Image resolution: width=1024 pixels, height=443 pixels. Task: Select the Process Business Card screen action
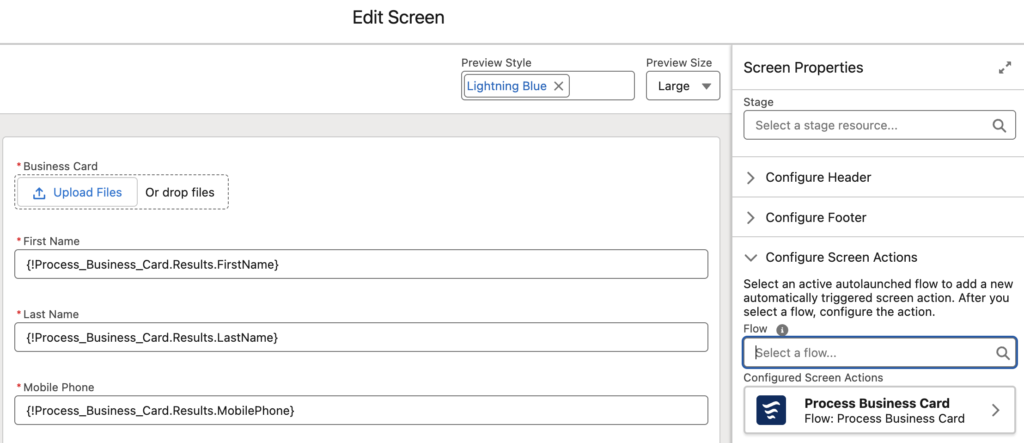click(x=879, y=410)
